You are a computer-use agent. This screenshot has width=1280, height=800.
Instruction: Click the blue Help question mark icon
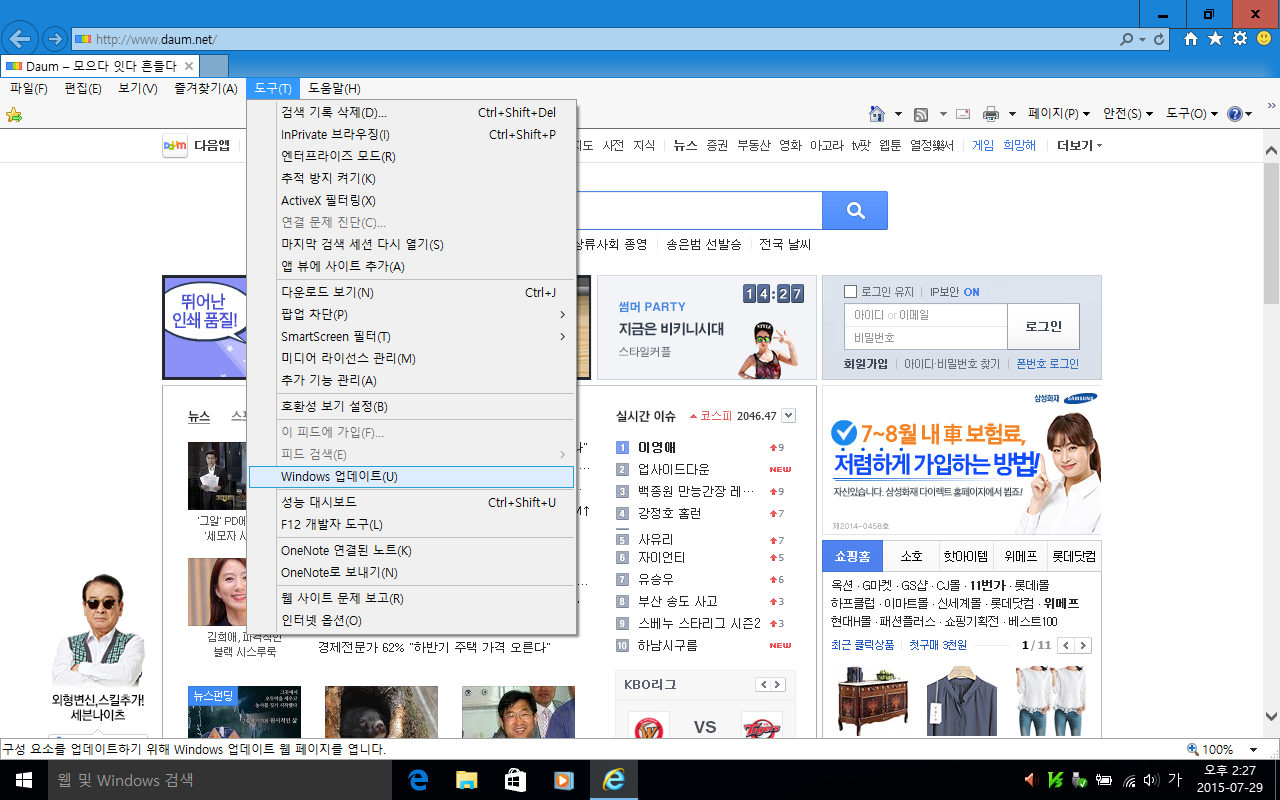tap(1234, 114)
